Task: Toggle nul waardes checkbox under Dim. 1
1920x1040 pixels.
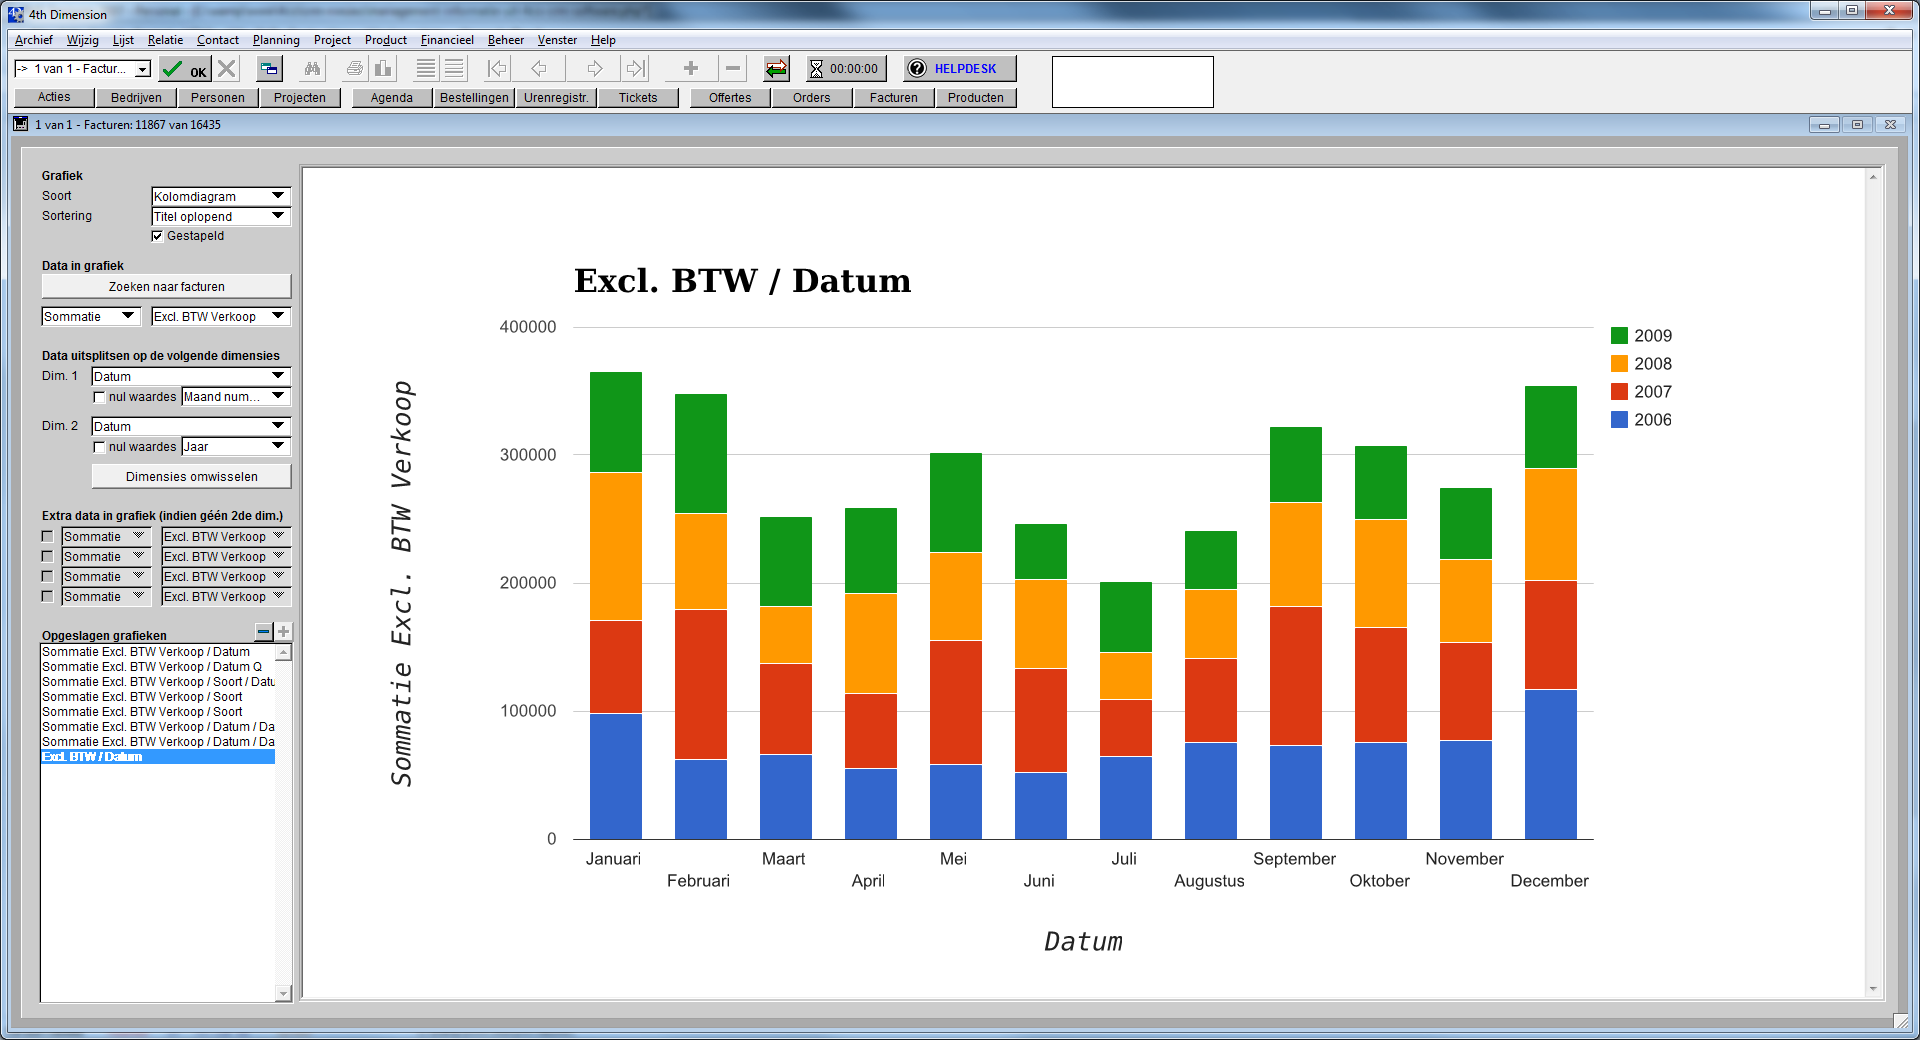Action: [x=99, y=397]
